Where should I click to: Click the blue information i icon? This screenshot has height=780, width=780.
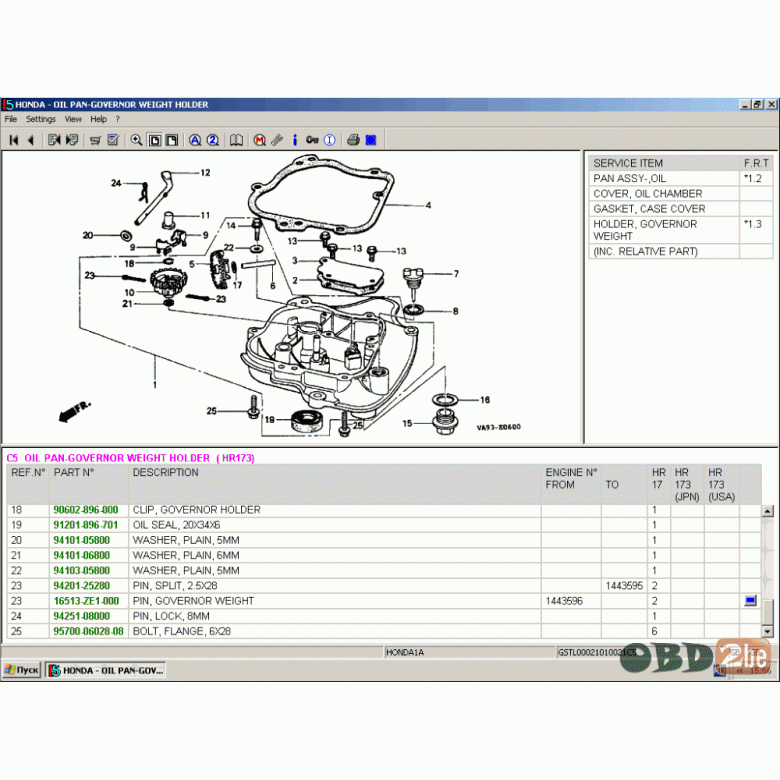pyautogui.click(x=294, y=140)
